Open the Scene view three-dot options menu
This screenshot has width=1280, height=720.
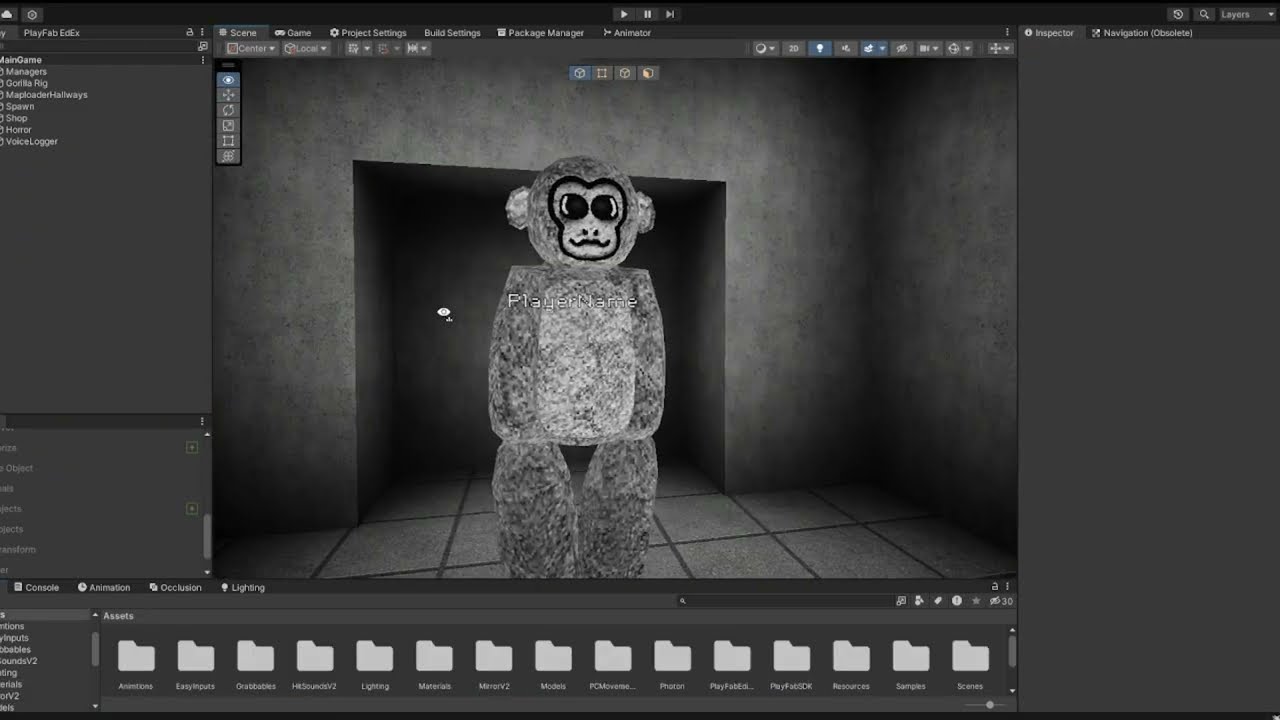tap(1007, 33)
